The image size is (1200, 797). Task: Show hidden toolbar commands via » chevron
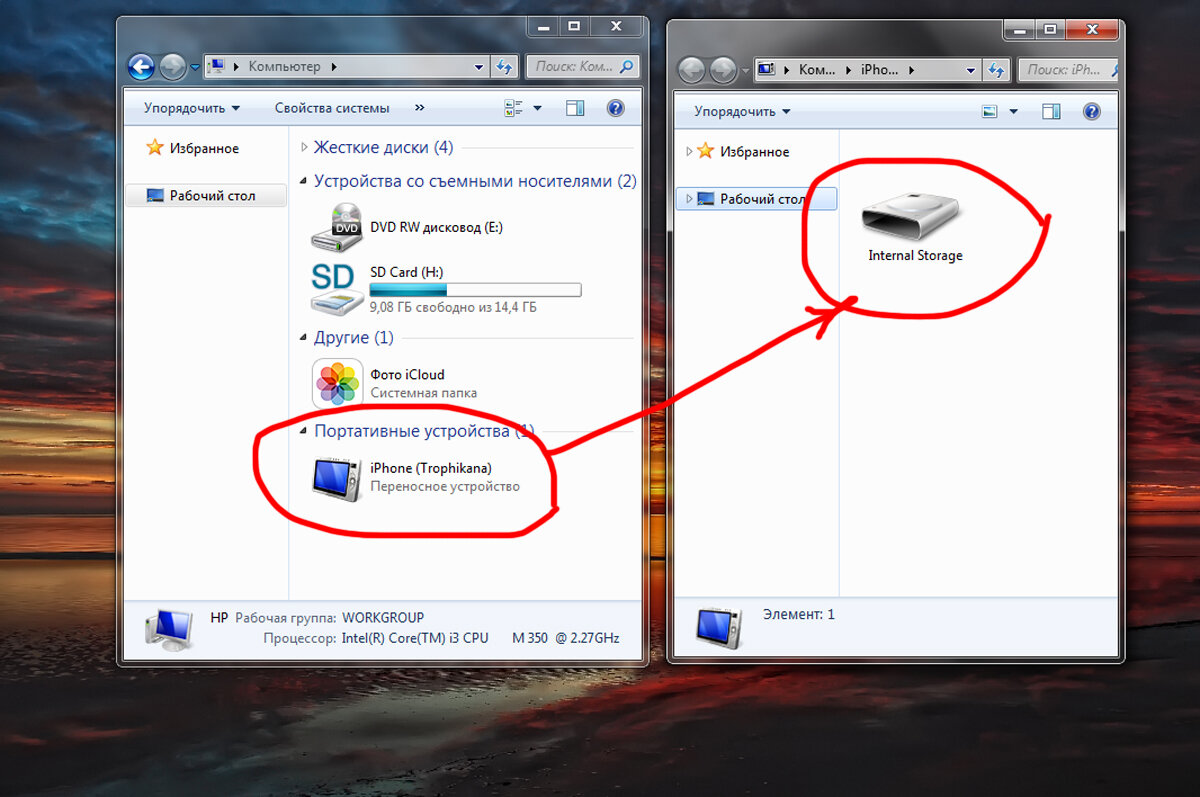point(419,108)
